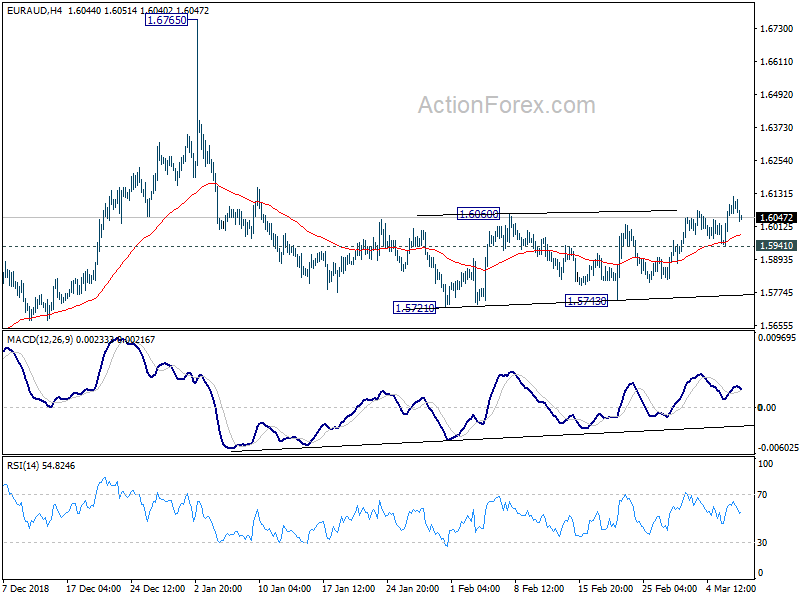Click the 10 Jan 04:00 date label
The width and height of the screenshot is (800, 600).
285,589
